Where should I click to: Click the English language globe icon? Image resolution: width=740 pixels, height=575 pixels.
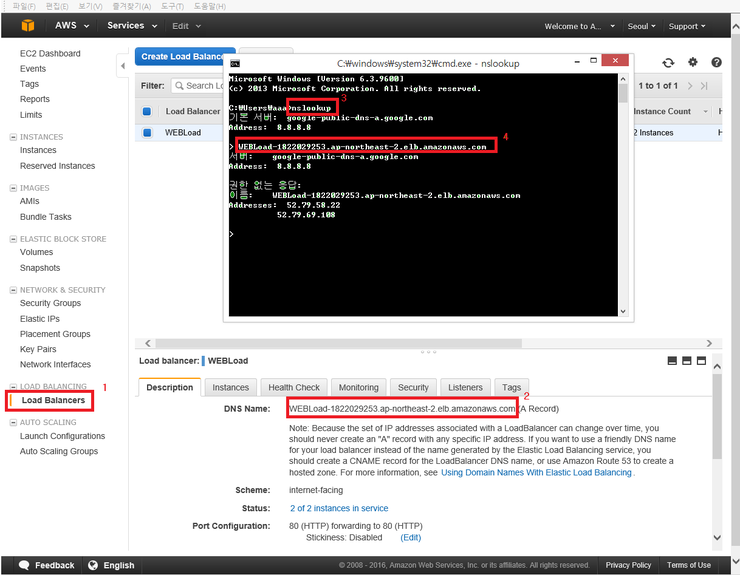click(93, 565)
